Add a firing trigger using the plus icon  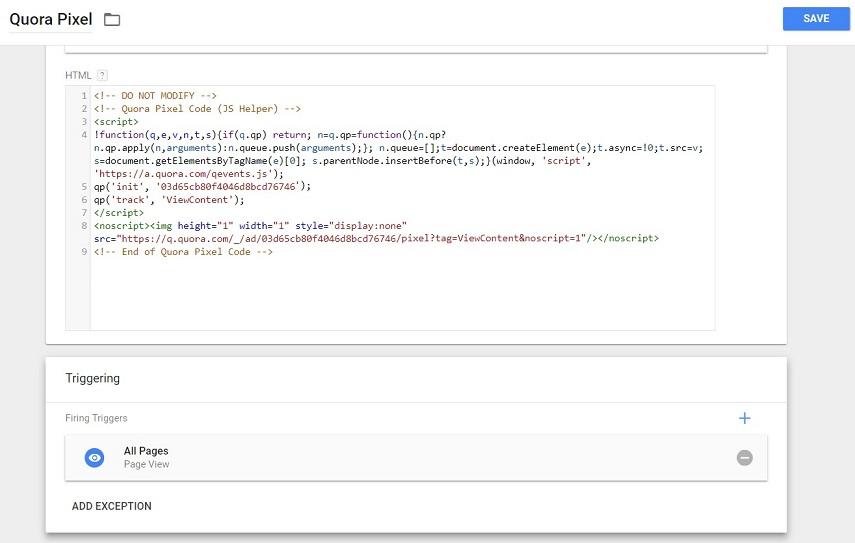pos(744,418)
